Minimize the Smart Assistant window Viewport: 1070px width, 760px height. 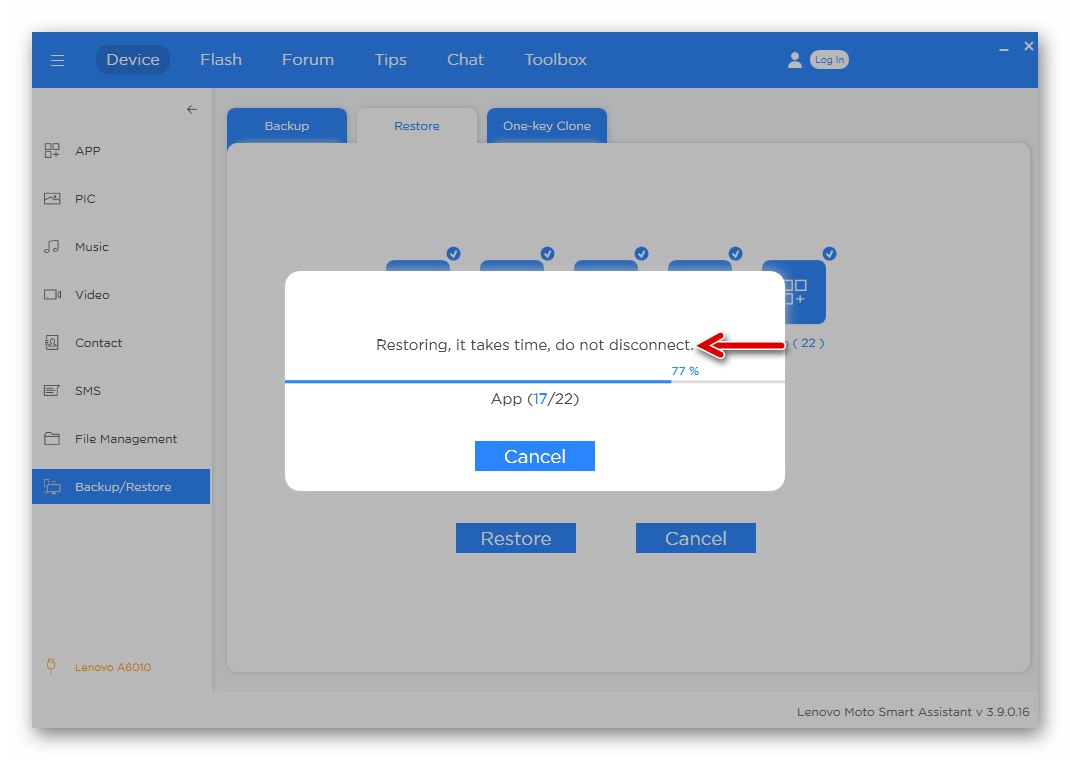click(1004, 49)
